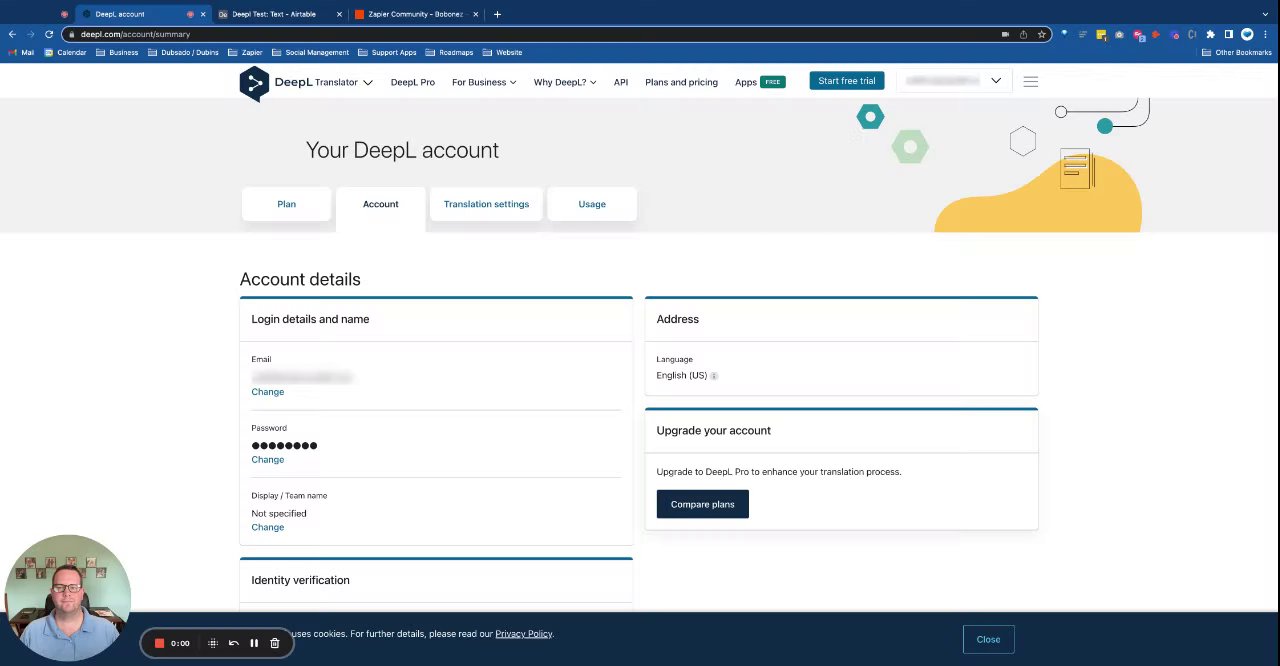The height and width of the screenshot is (666, 1280).
Task: Open the Translation settings tab
Action: coord(486,204)
